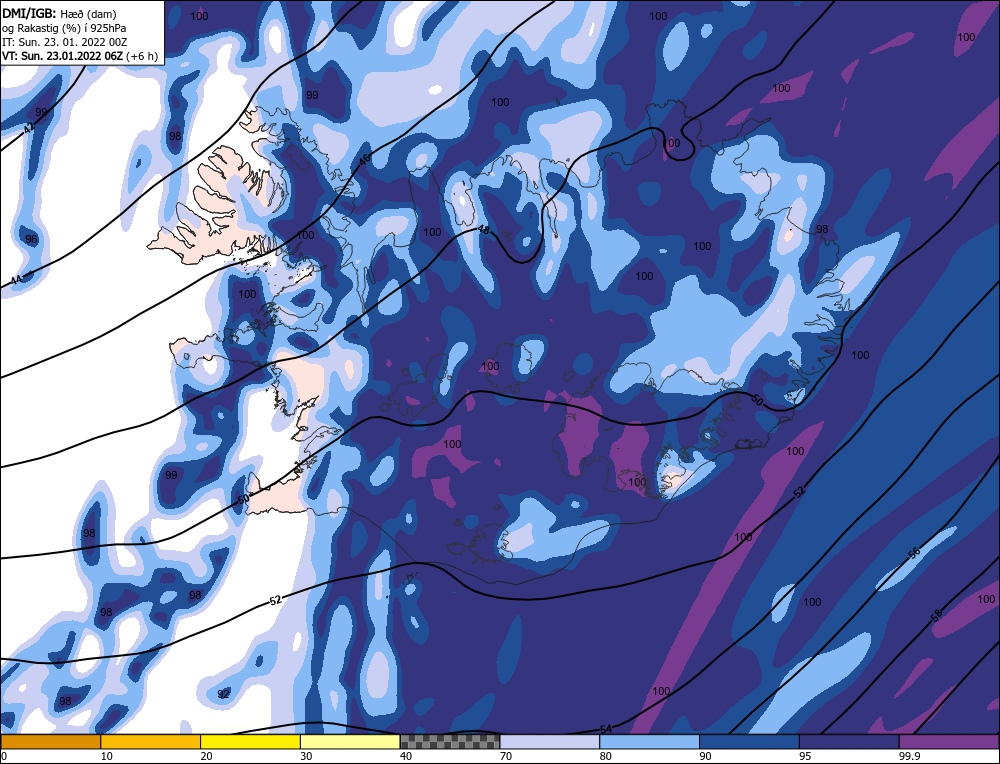Click the orange 0-10 legend swatch

click(50, 742)
